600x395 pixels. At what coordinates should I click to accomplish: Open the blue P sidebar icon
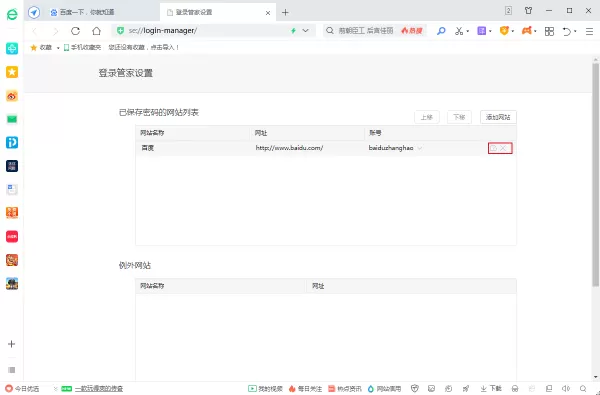point(12,142)
